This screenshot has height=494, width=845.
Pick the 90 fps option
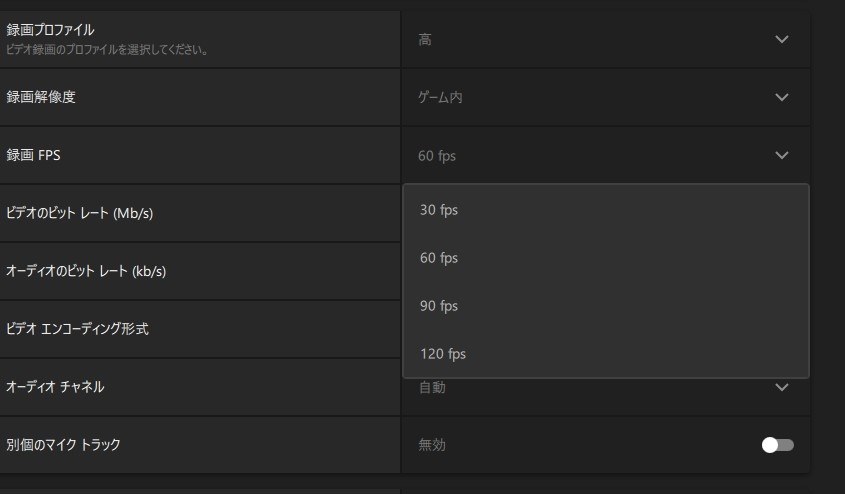click(x=439, y=306)
